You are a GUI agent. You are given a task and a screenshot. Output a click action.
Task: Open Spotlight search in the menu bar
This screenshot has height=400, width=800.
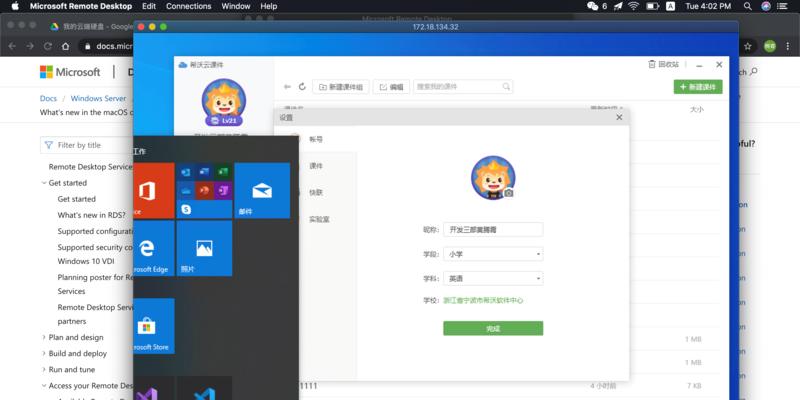pyautogui.click(x=747, y=6)
